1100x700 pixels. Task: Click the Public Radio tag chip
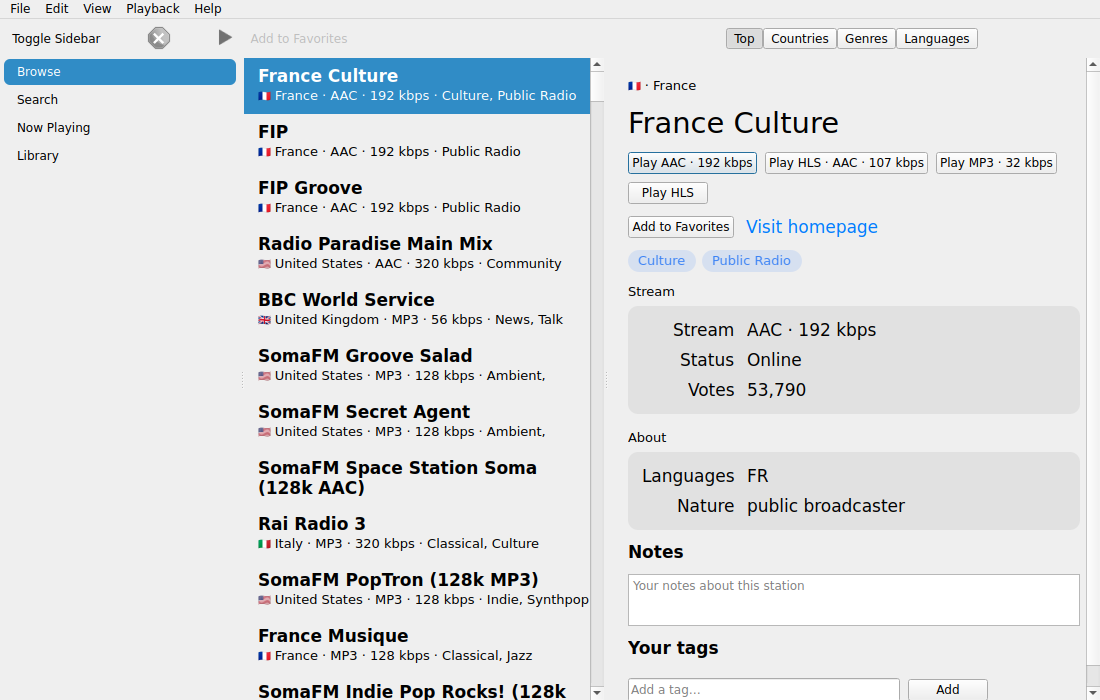pyautogui.click(x=751, y=261)
